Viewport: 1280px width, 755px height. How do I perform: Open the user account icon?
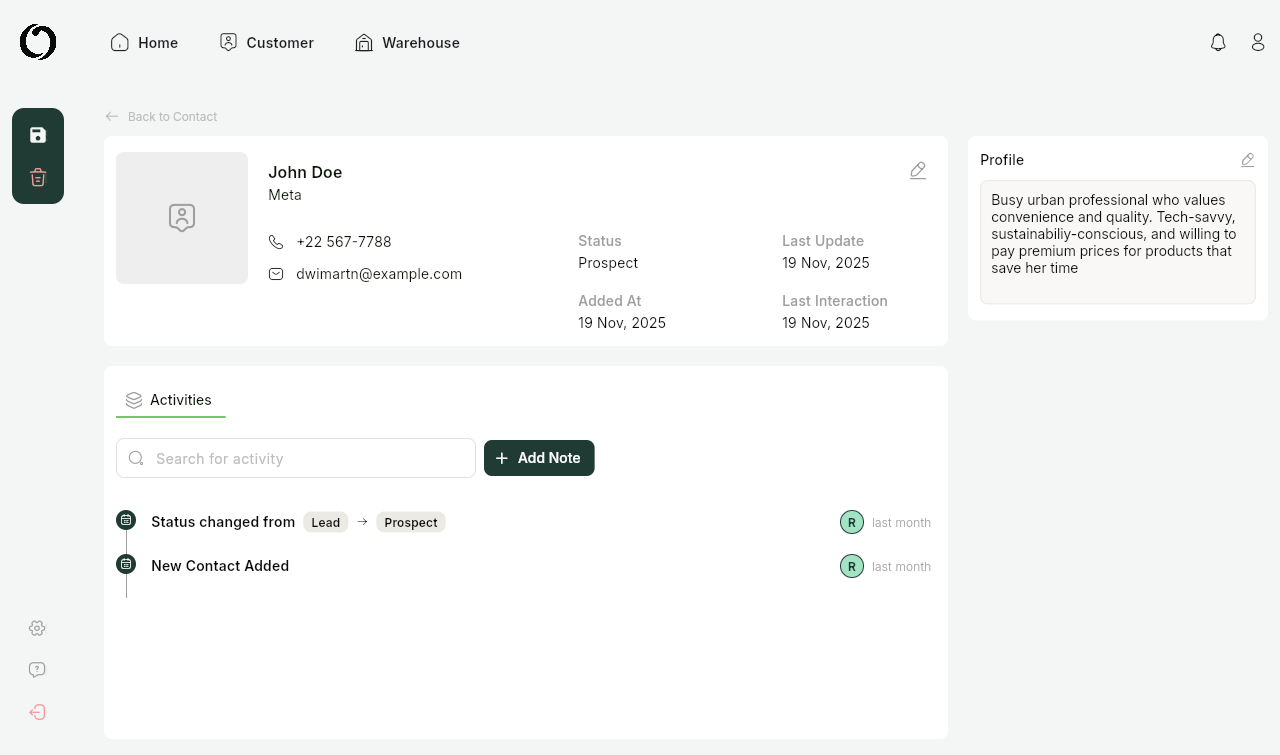pyautogui.click(x=1258, y=43)
